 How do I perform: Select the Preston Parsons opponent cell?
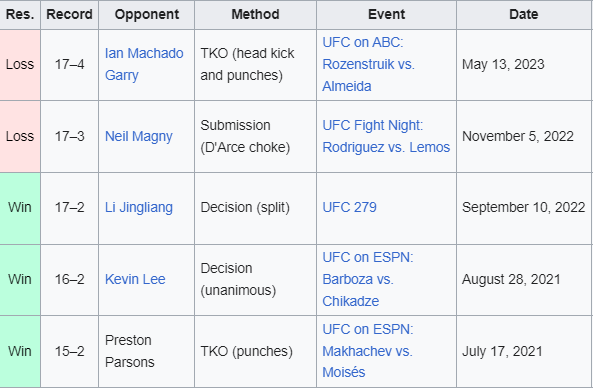(146, 351)
